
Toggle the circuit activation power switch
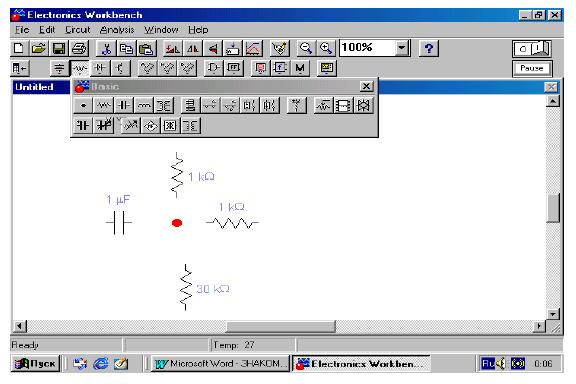(x=532, y=49)
